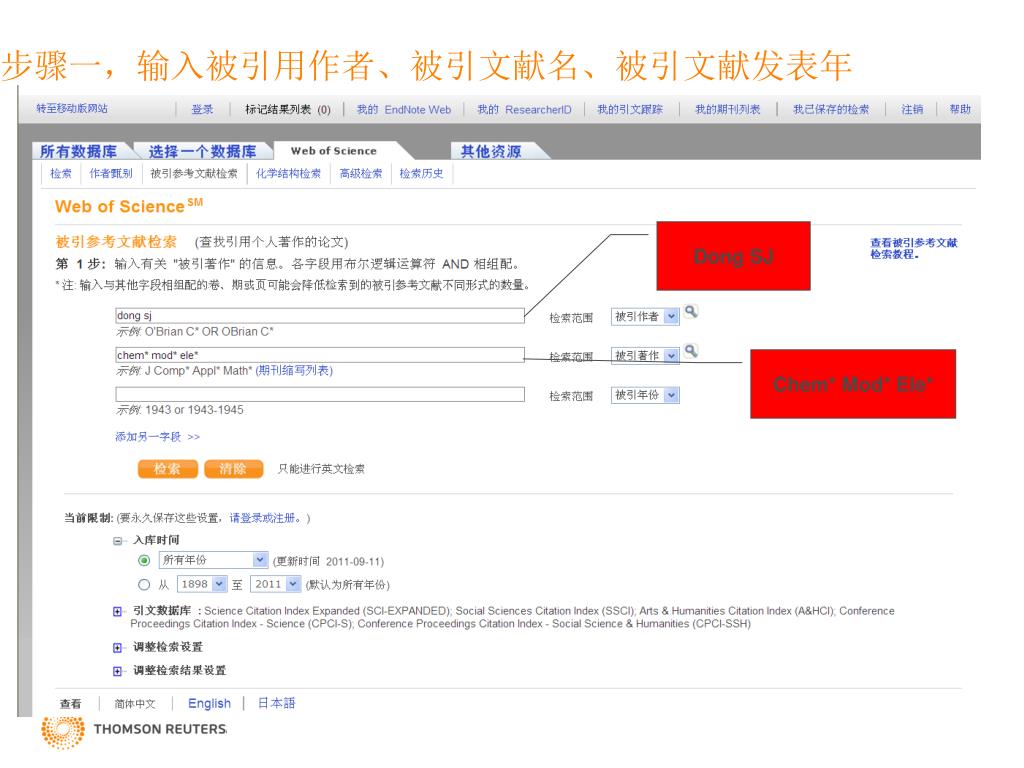Image resolution: width=1024 pixels, height=768 pixels.
Task: Open the 高级检索 sub-tab
Action: [x=361, y=174]
